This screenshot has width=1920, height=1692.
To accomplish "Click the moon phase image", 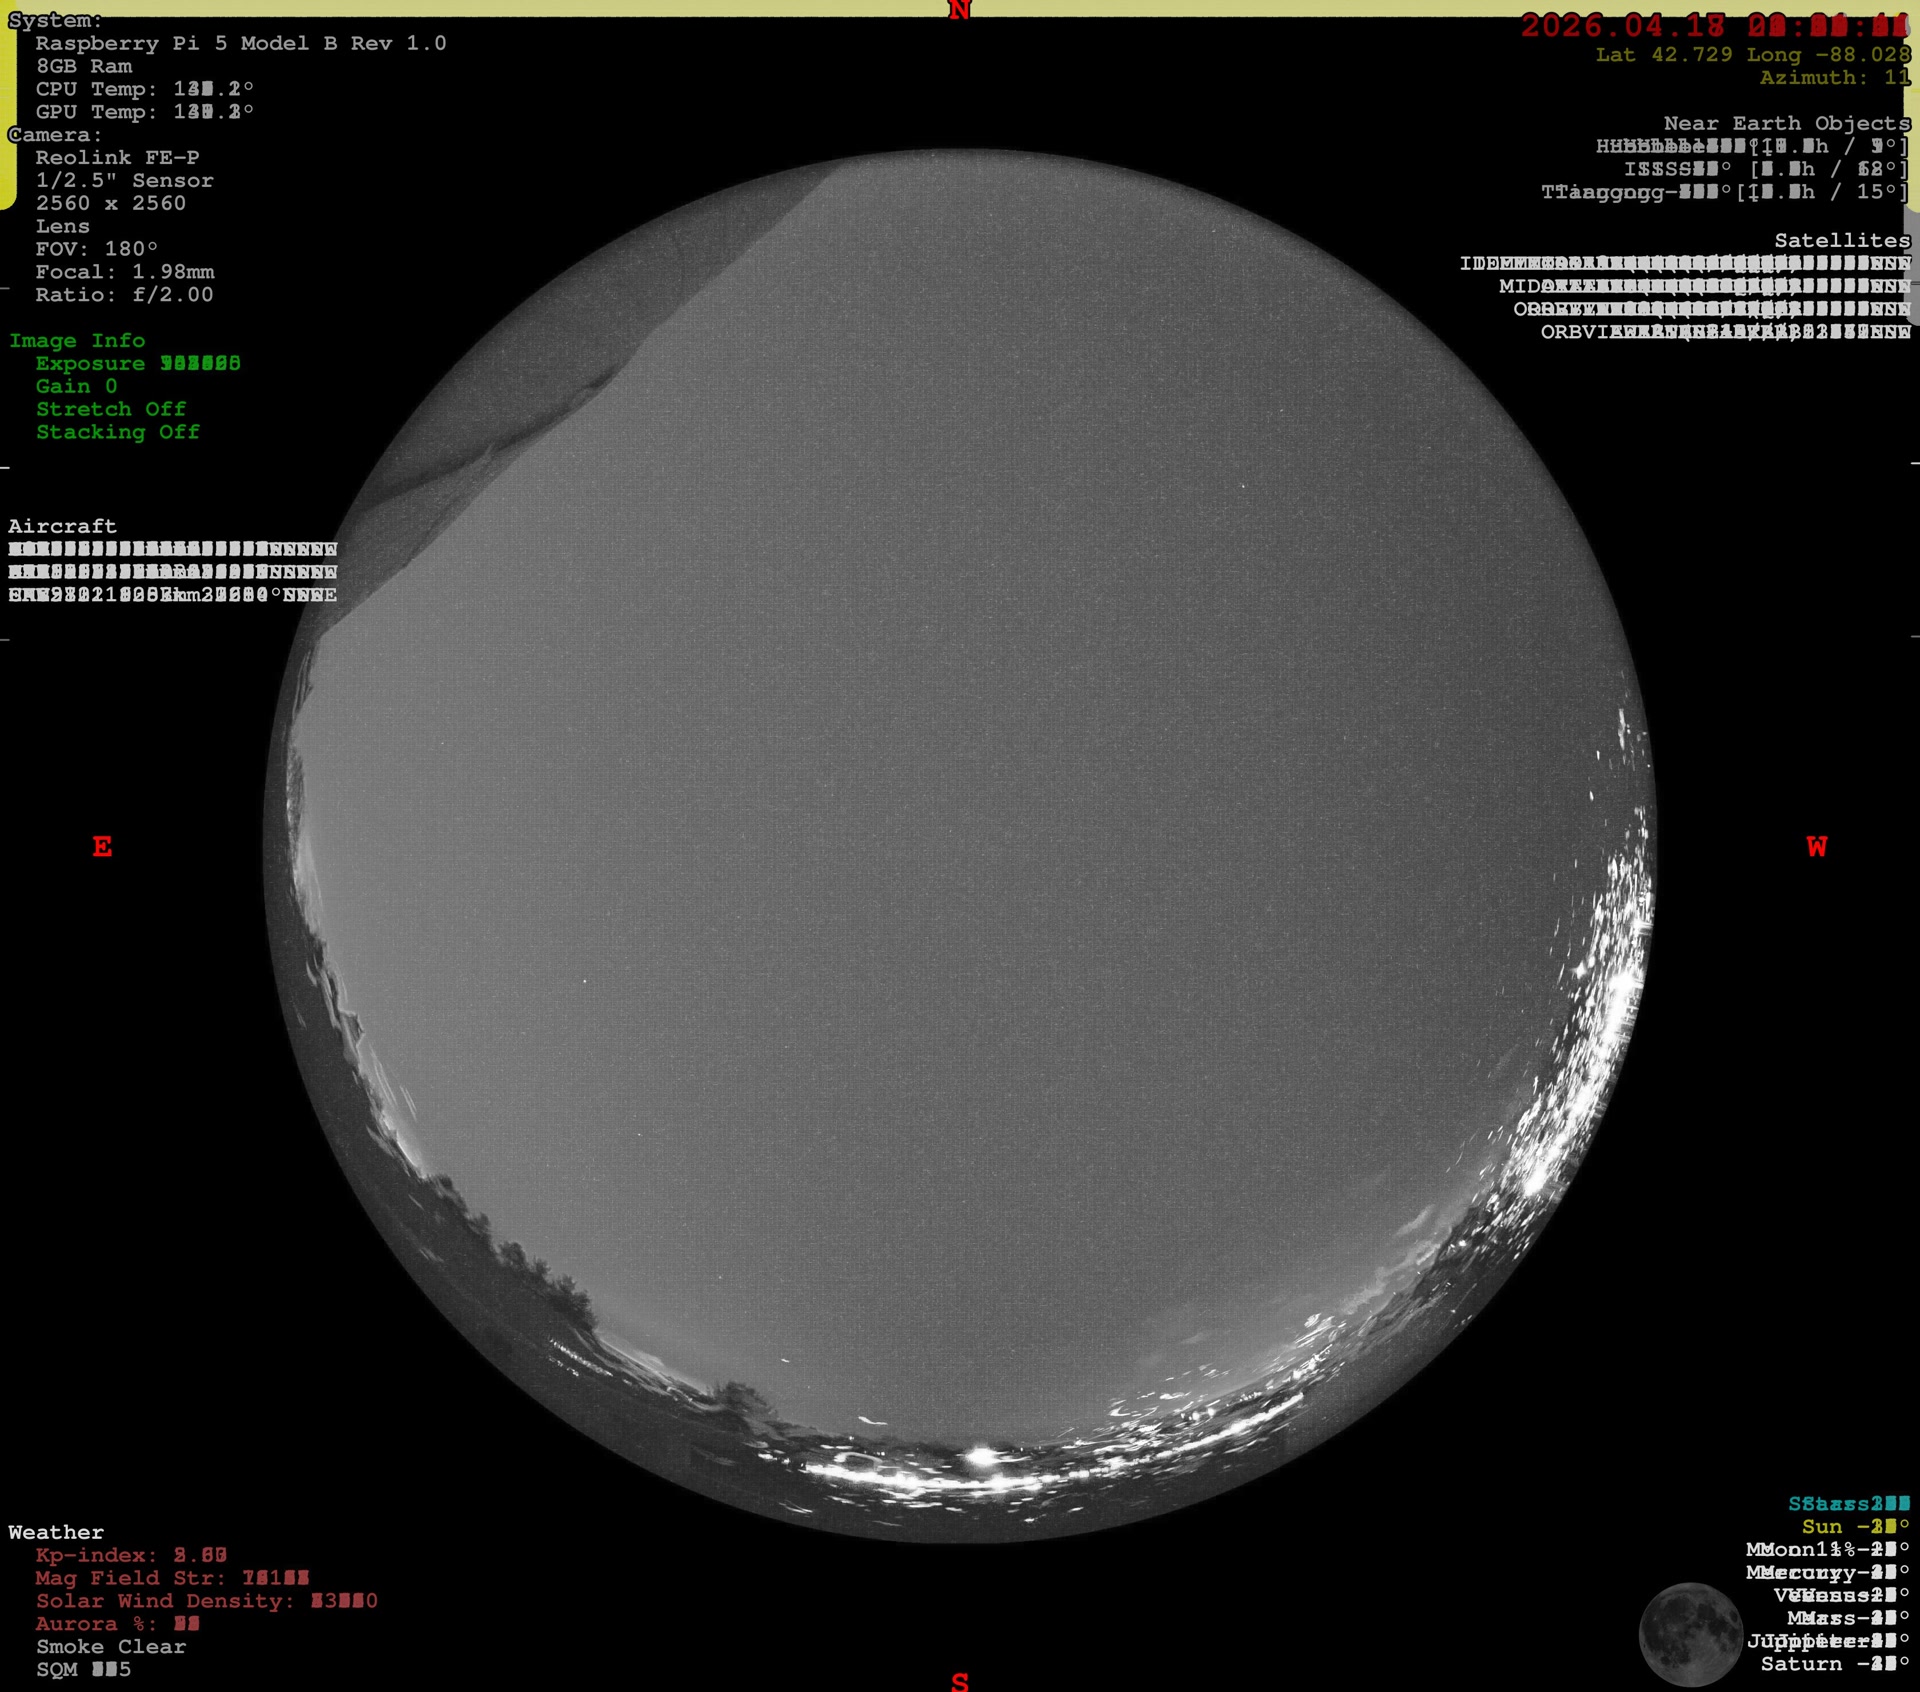I will [1690, 1633].
